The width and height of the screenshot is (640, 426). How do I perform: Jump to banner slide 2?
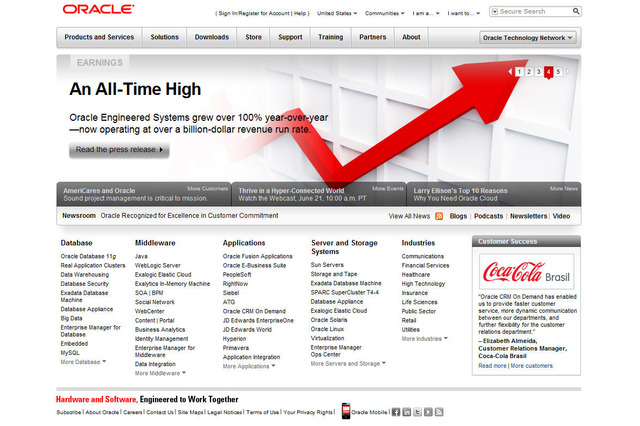click(529, 72)
